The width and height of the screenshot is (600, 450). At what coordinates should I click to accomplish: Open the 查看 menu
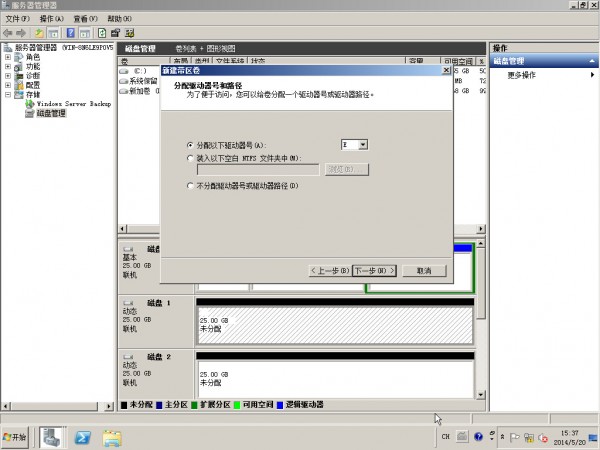click(87, 19)
